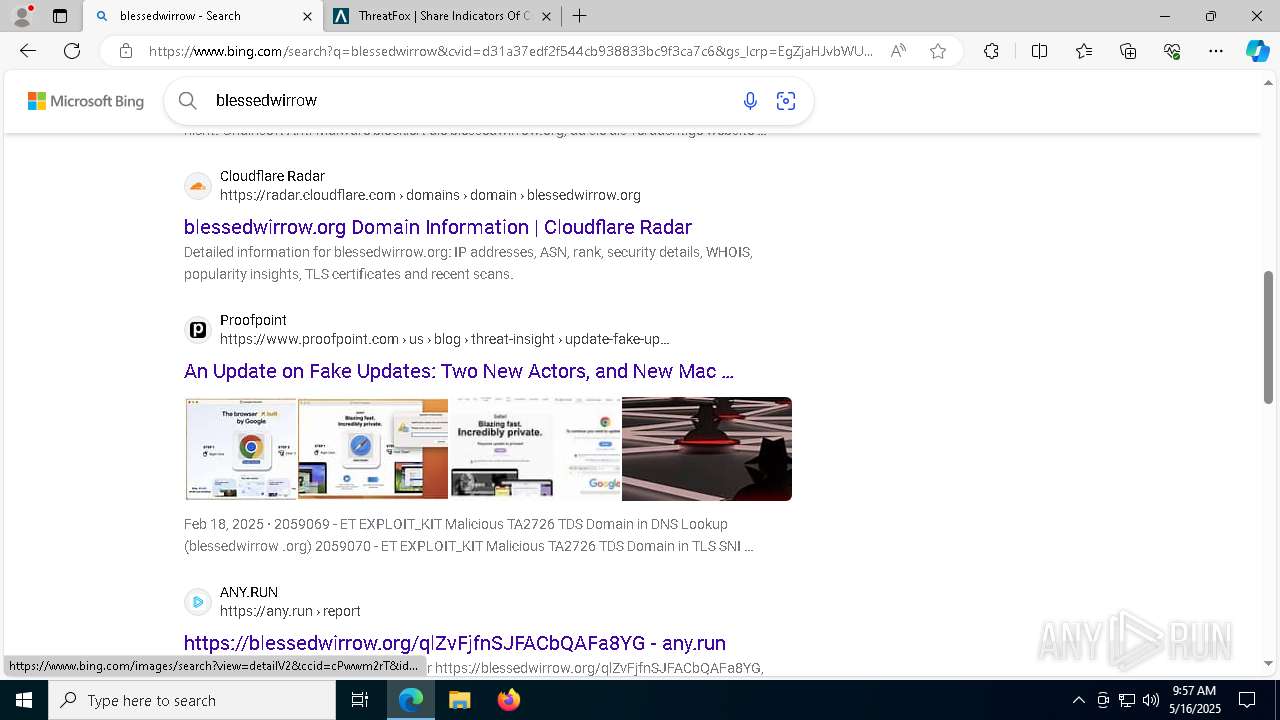Show hidden system tray icons
The width and height of the screenshot is (1280, 720).
click(x=1078, y=700)
